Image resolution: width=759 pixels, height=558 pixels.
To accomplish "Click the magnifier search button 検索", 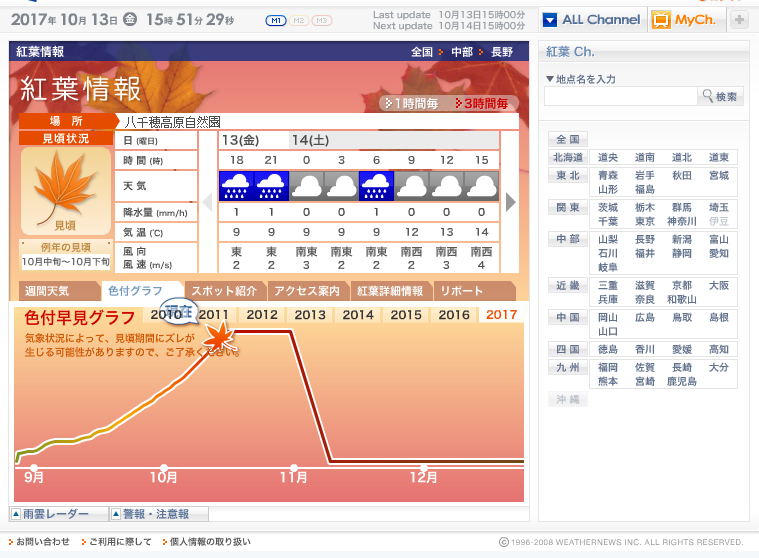I will [720, 96].
